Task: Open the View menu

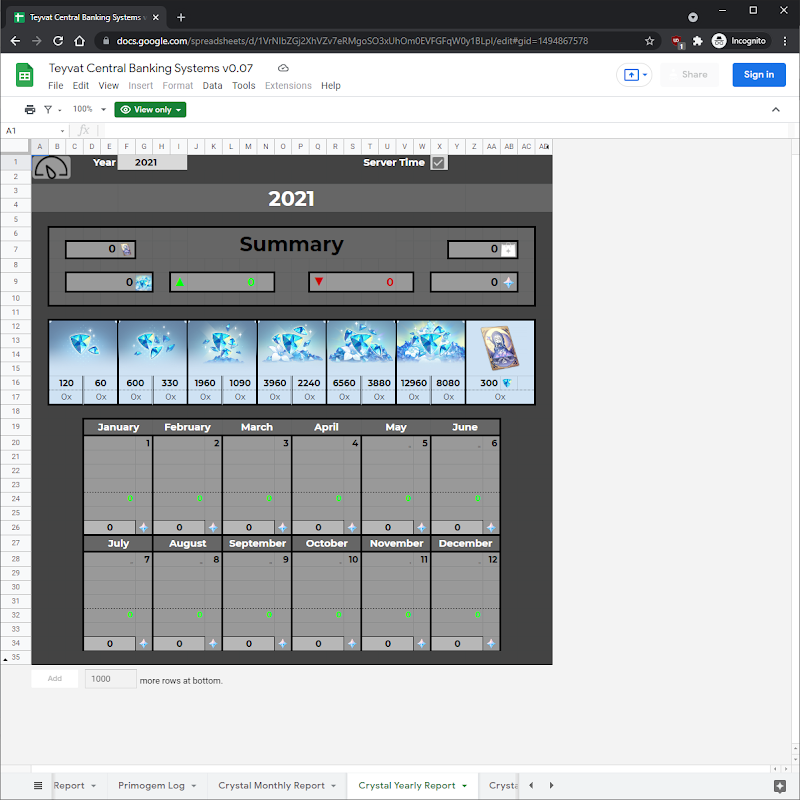Action: (109, 86)
